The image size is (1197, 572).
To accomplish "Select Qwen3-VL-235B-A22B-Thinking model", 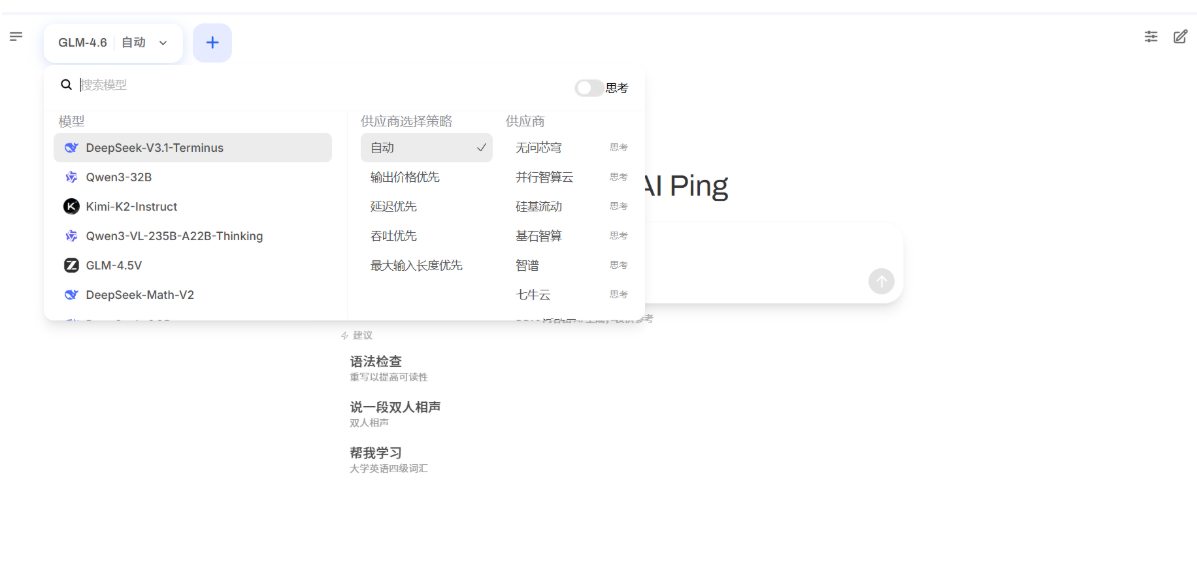I will [x=192, y=236].
